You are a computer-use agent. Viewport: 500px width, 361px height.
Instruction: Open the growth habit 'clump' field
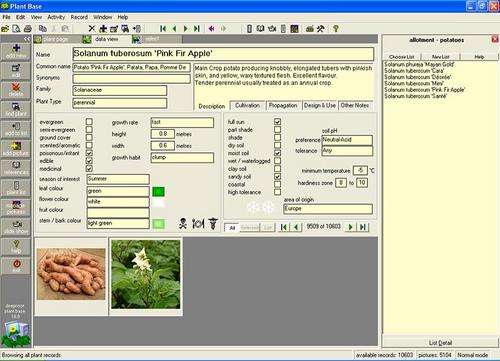[182, 157]
